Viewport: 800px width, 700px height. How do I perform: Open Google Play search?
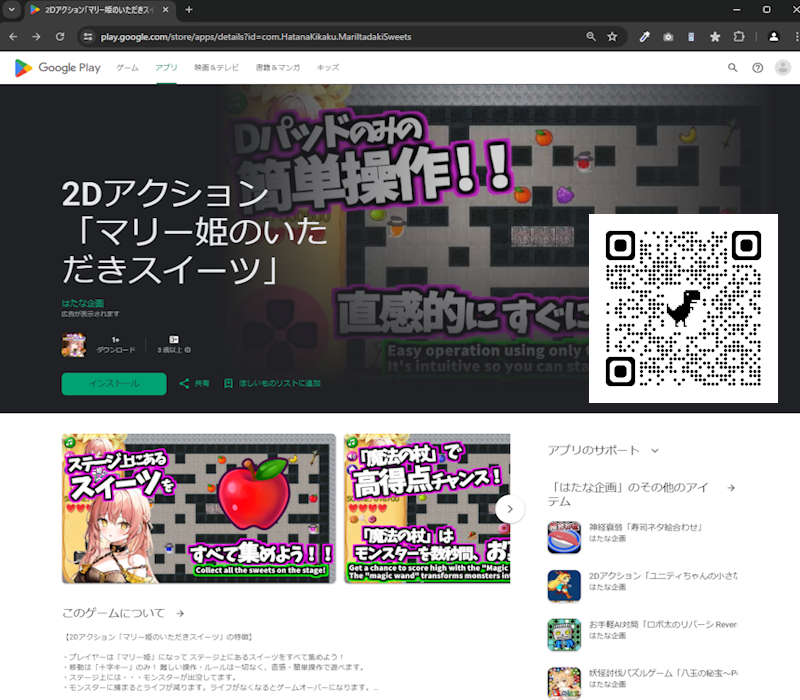pos(732,68)
